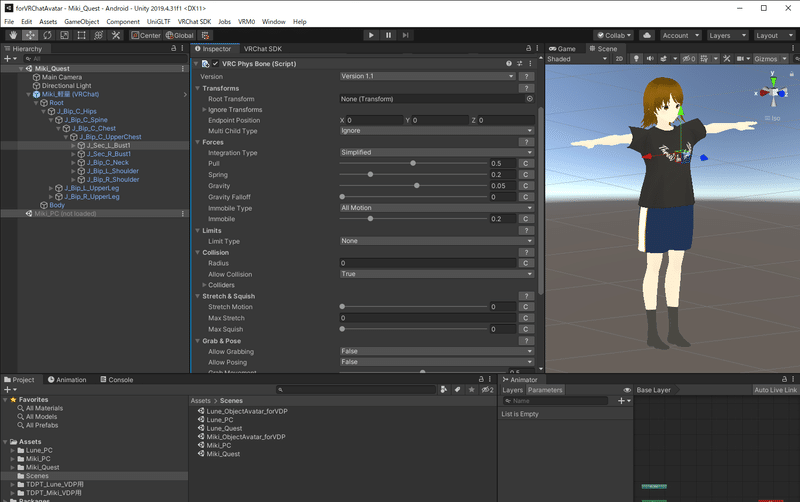Toggle scene audio speaker icon

pyautogui.click(x=649, y=59)
